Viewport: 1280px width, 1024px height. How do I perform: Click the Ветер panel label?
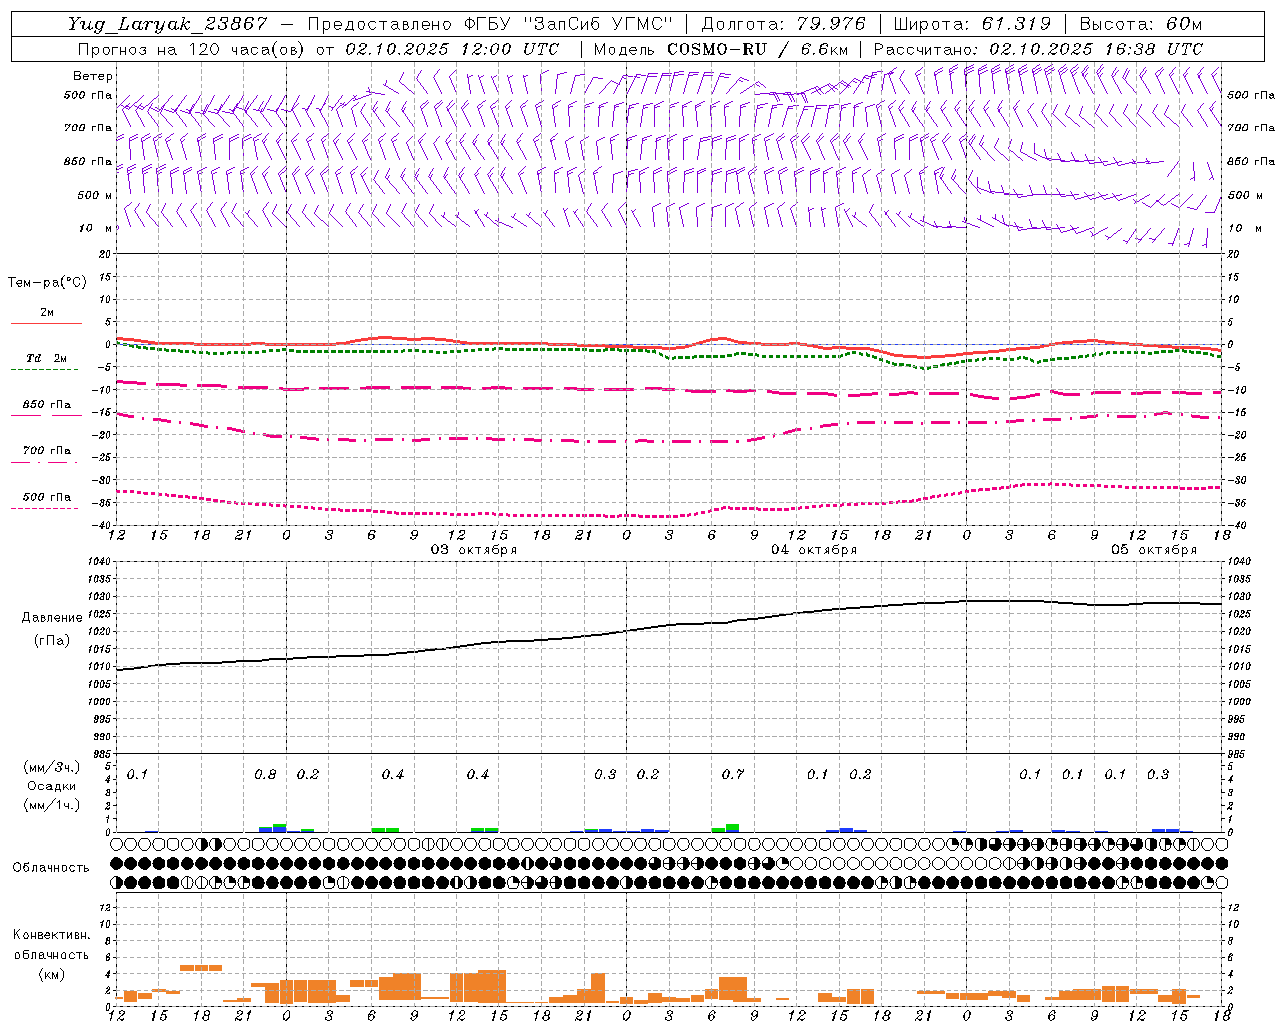93,76
